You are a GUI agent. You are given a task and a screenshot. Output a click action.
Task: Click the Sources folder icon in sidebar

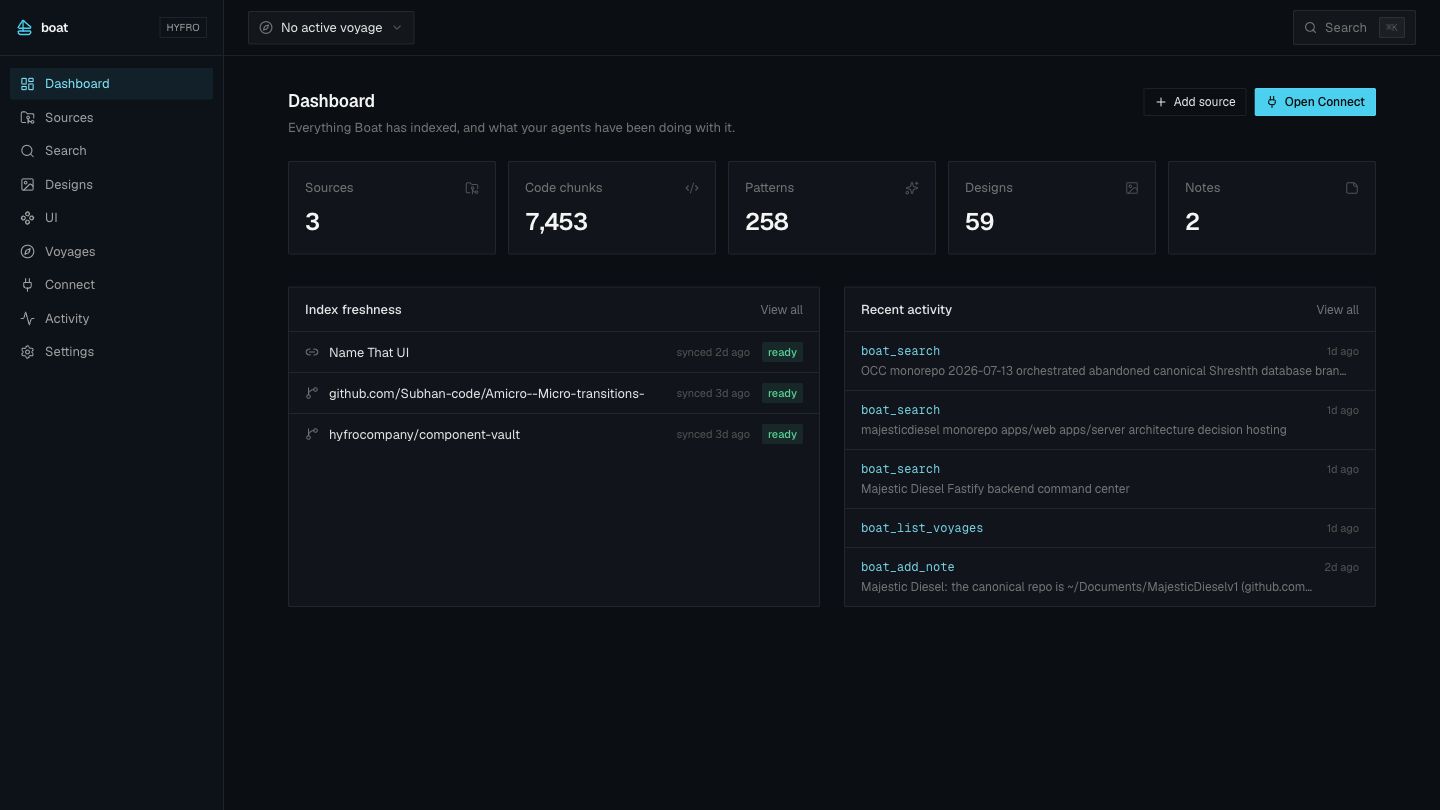(27, 118)
